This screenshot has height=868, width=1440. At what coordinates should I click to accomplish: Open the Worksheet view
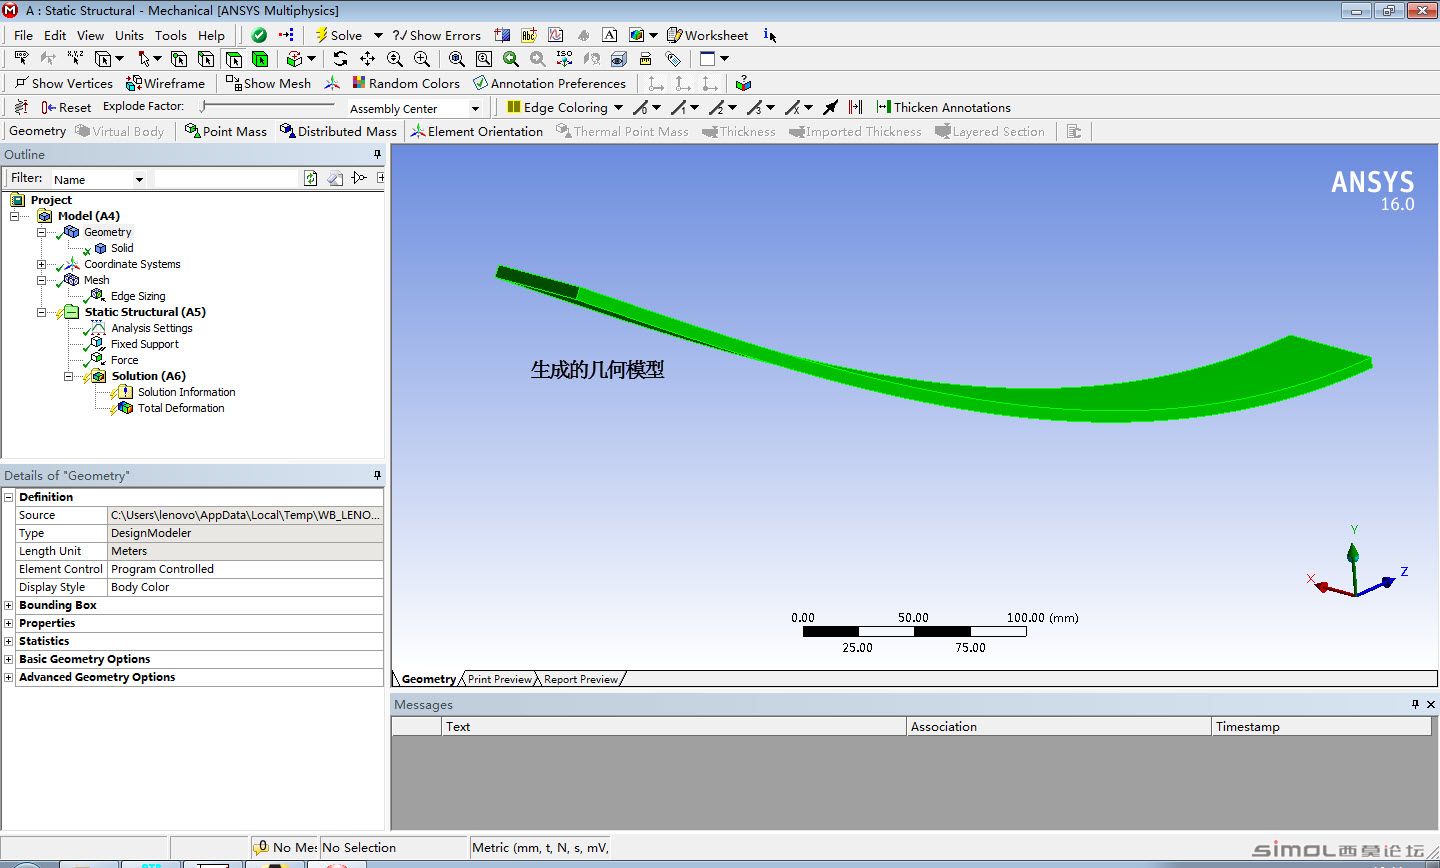[x=707, y=35]
